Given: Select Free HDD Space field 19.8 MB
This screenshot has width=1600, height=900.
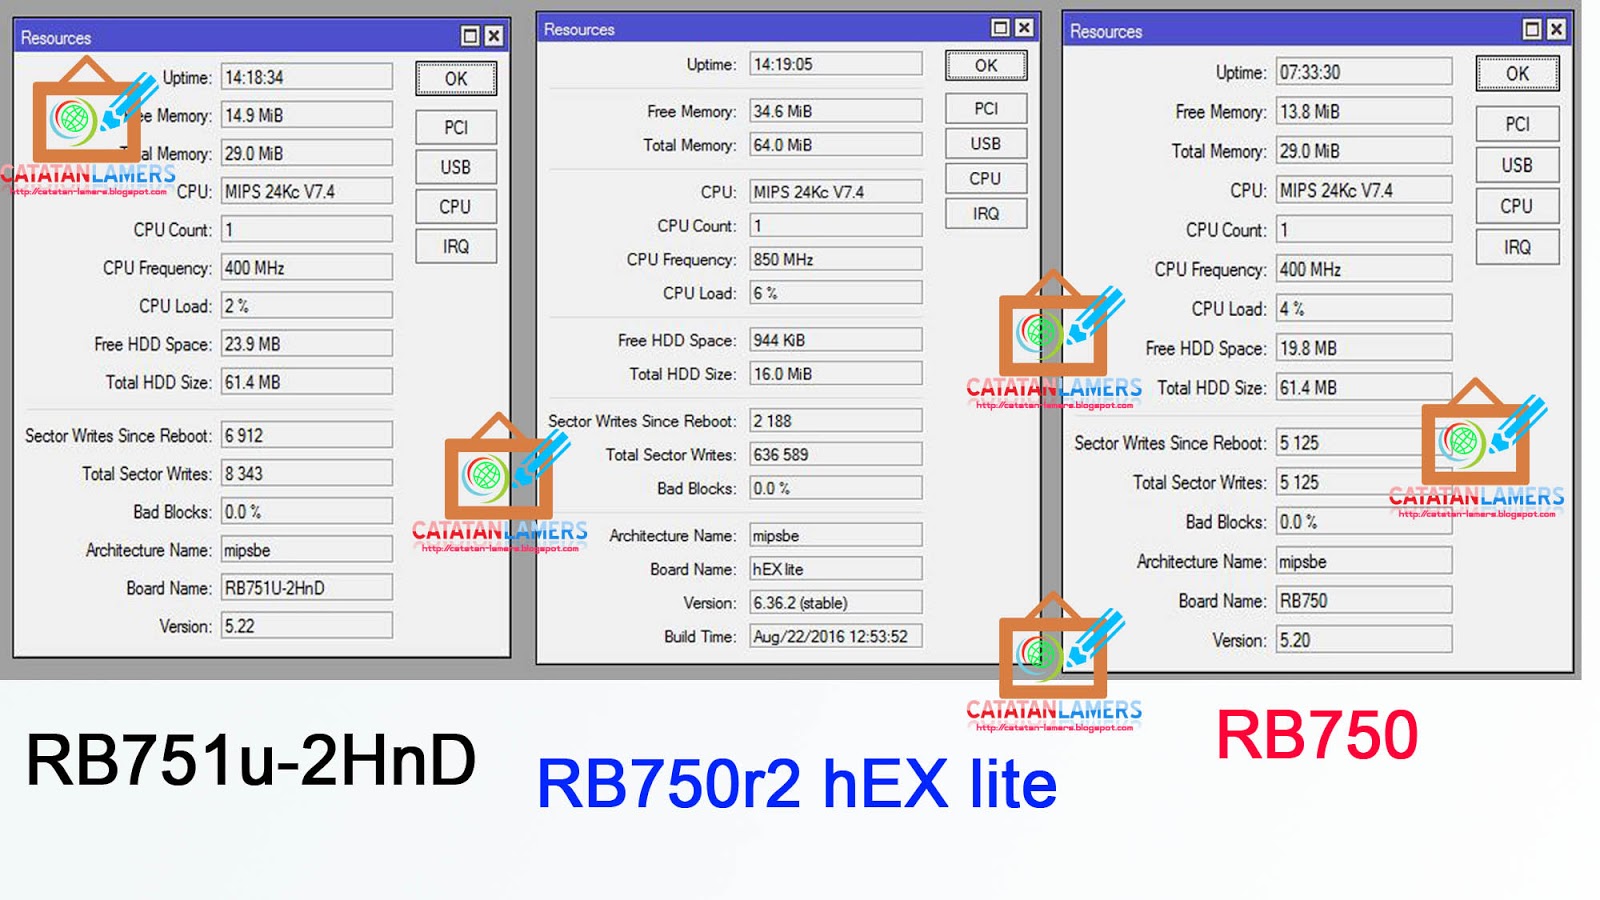Looking at the screenshot, I should 1364,348.
